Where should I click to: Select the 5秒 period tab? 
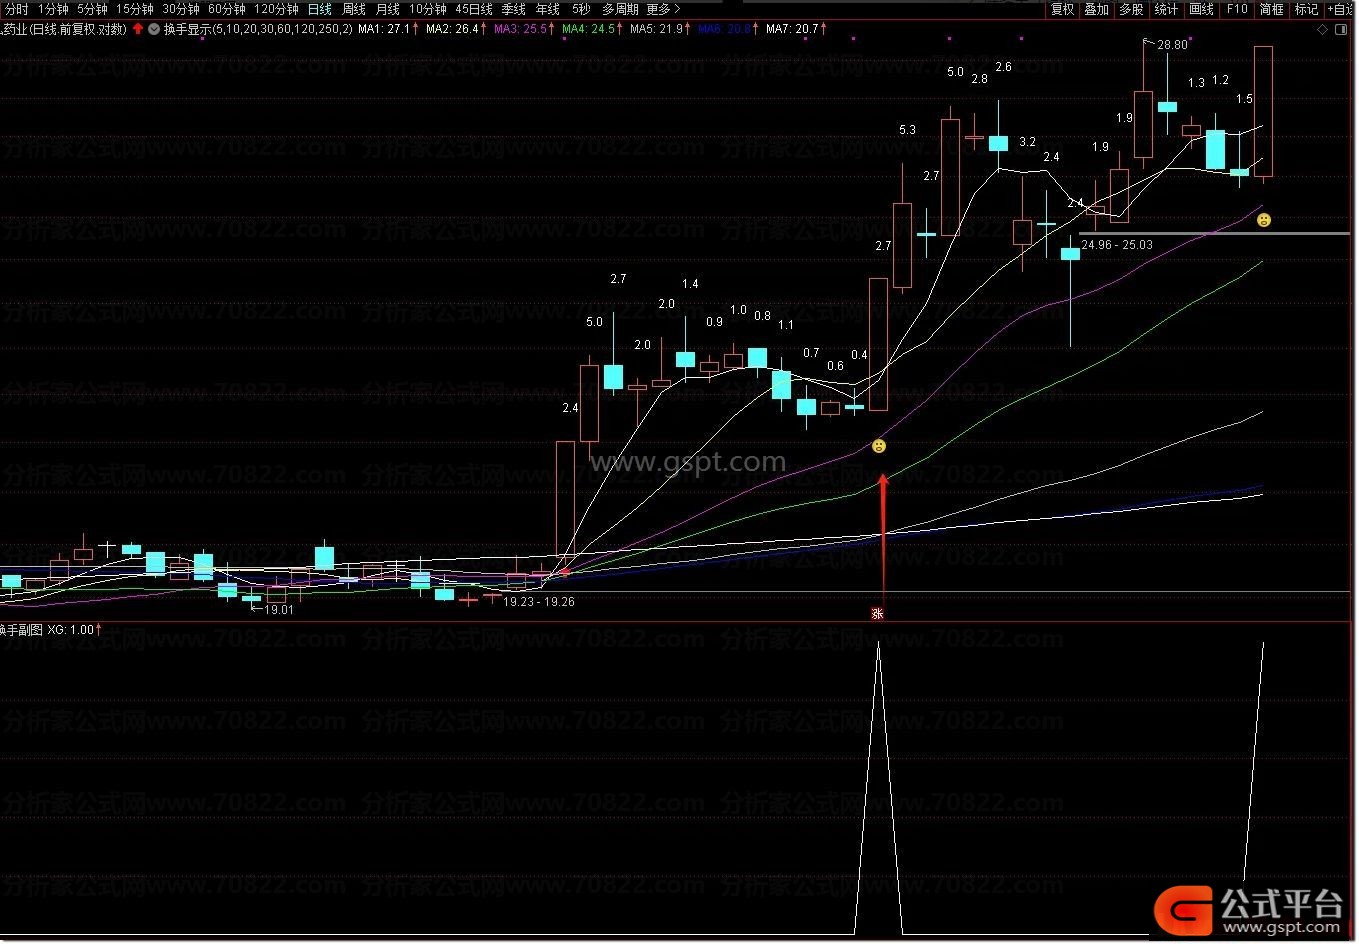581,9
